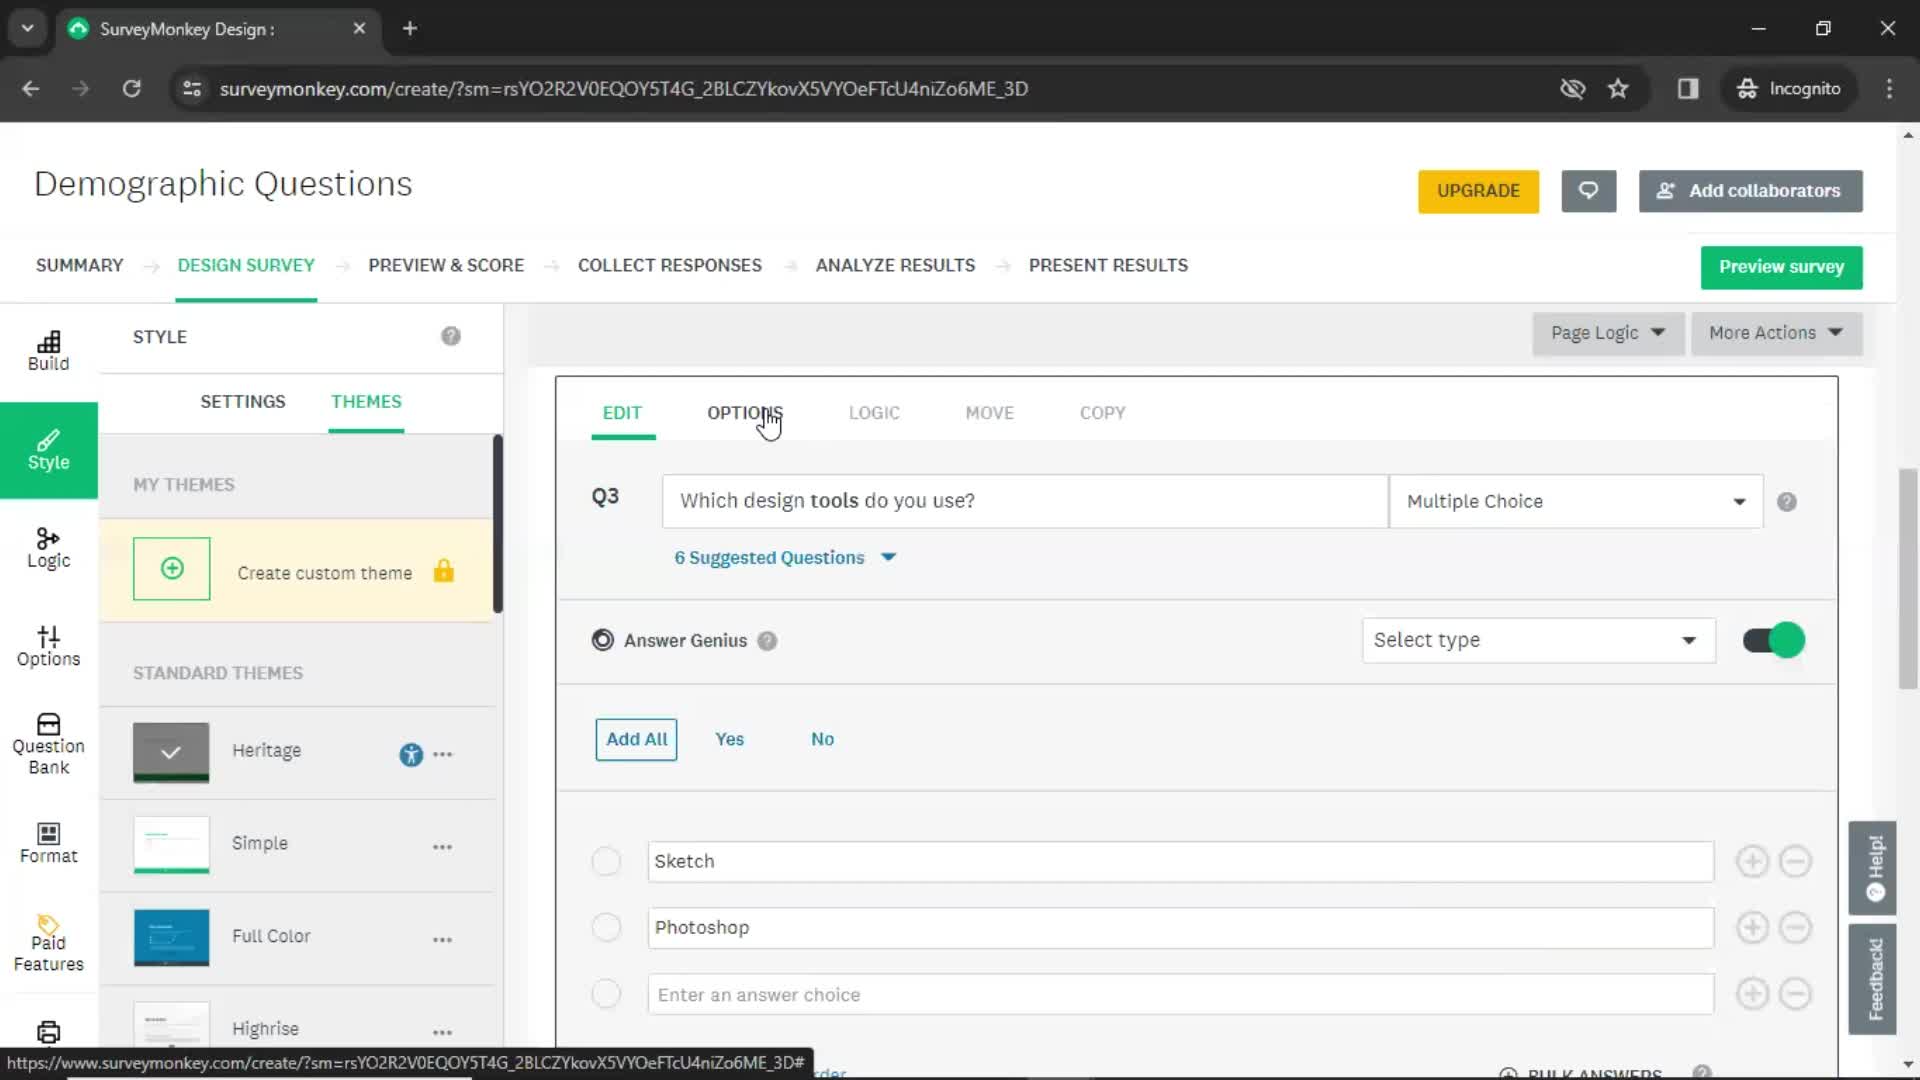Open the Logic sidebar panel
Viewport: 1920px width, 1080px height.
pyautogui.click(x=48, y=548)
